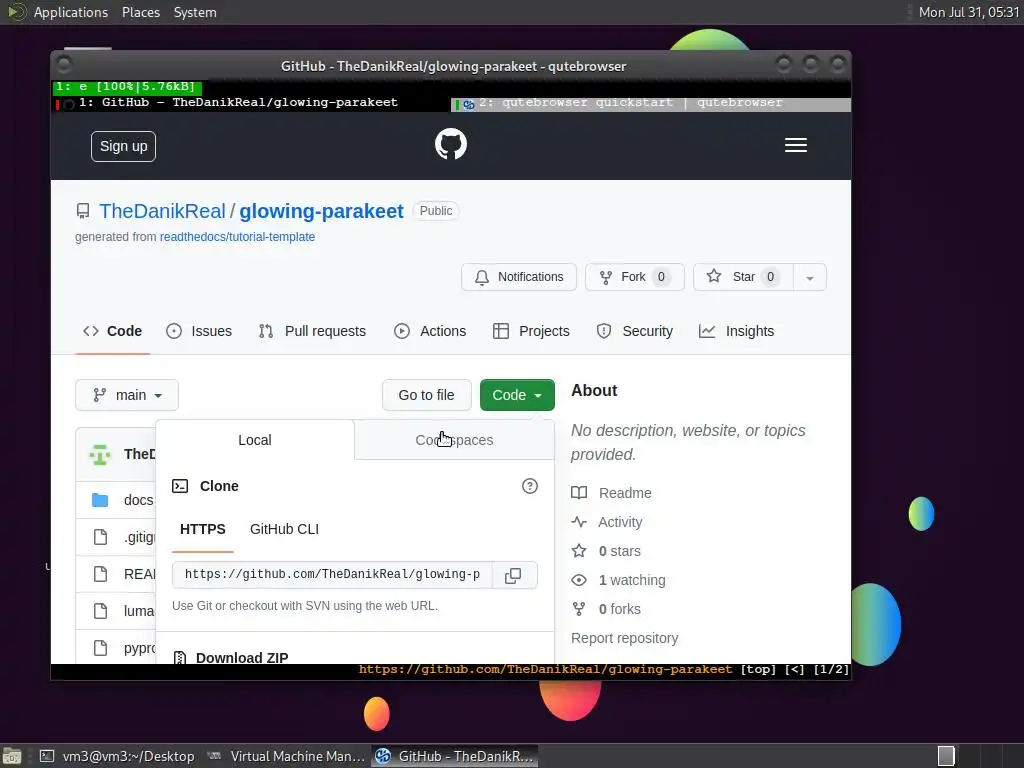Select the Code repository tab
1024x768 pixels.
point(112,331)
